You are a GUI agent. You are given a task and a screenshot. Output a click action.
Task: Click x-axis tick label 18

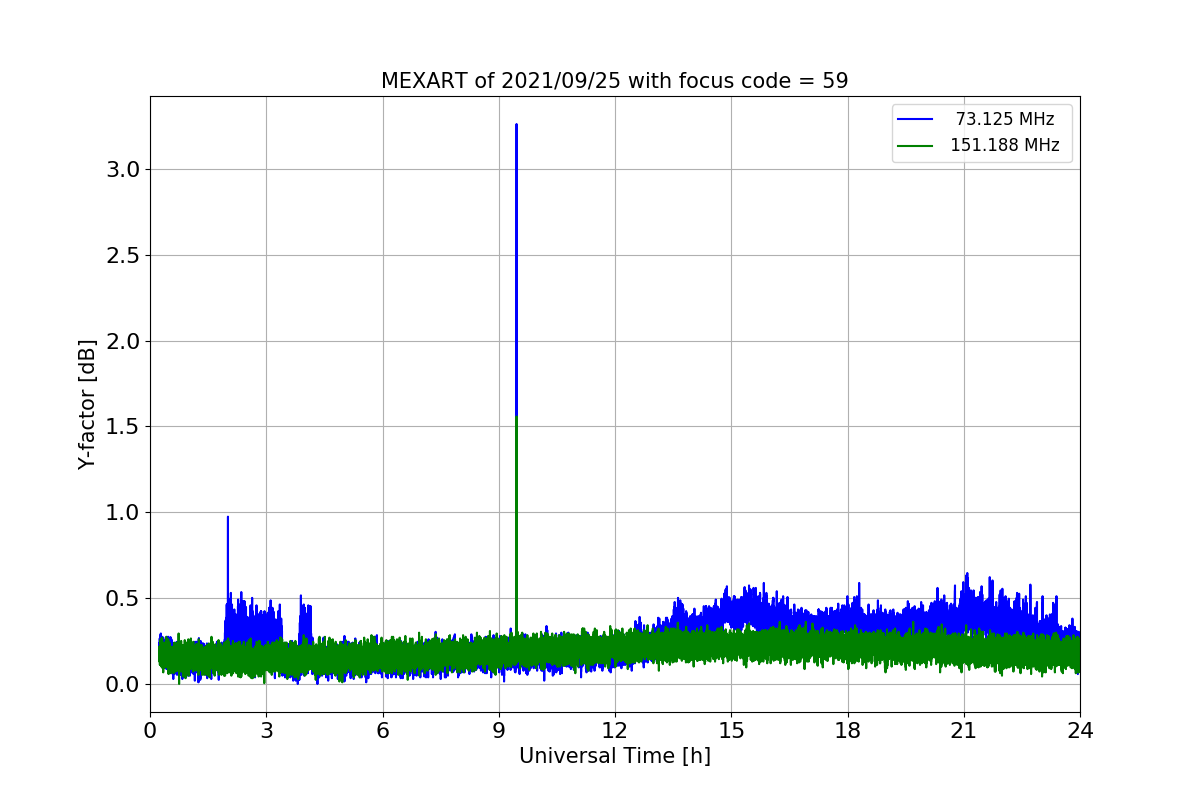coord(848,731)
